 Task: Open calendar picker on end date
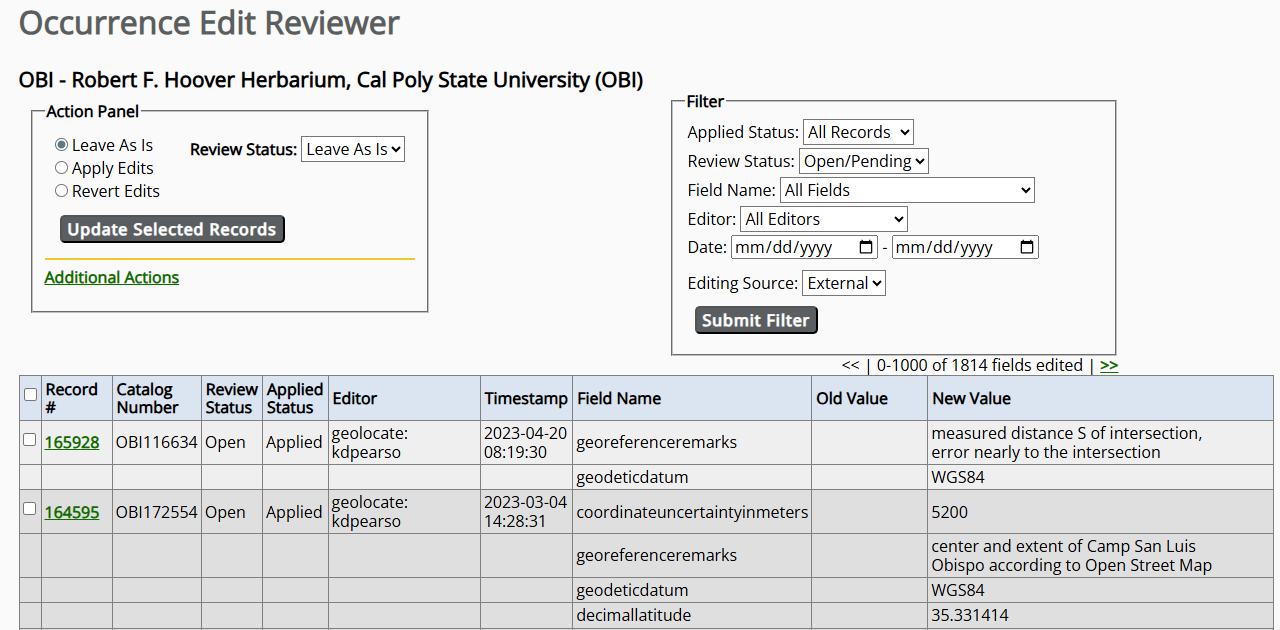[x=1026, y=247]
